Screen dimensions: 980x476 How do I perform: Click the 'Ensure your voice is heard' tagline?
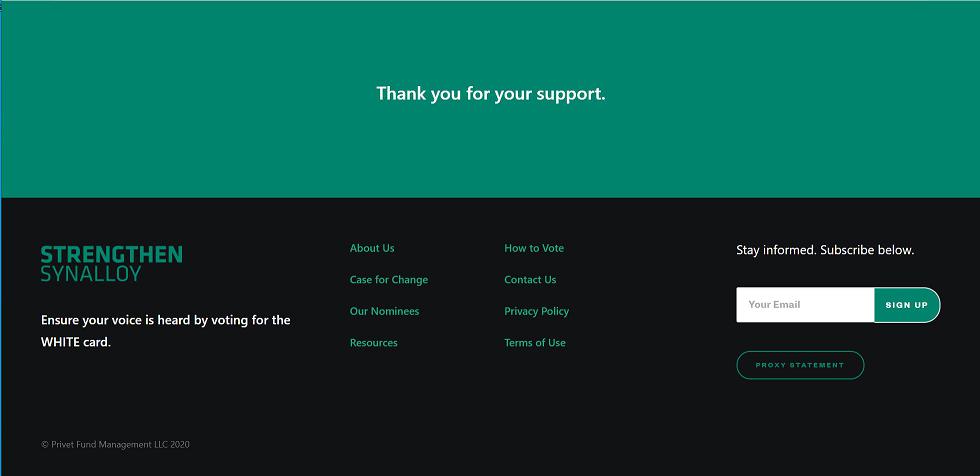165,320
